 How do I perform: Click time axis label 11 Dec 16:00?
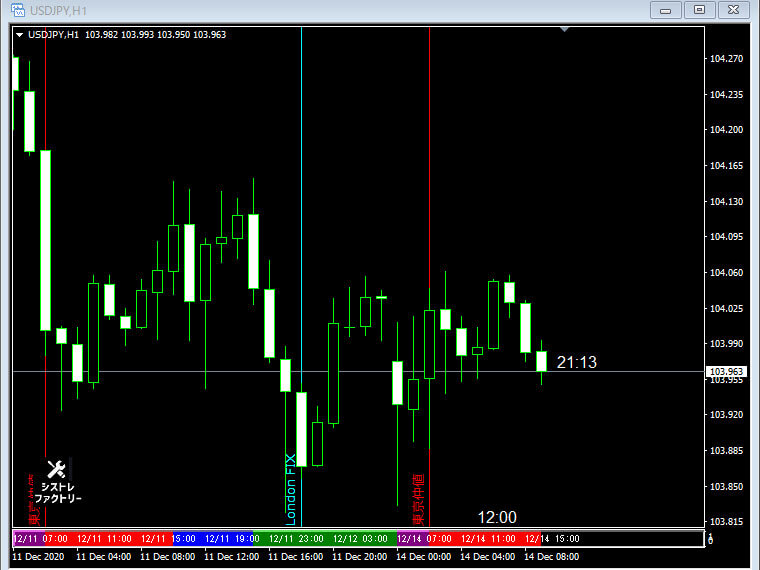(295, 556)
